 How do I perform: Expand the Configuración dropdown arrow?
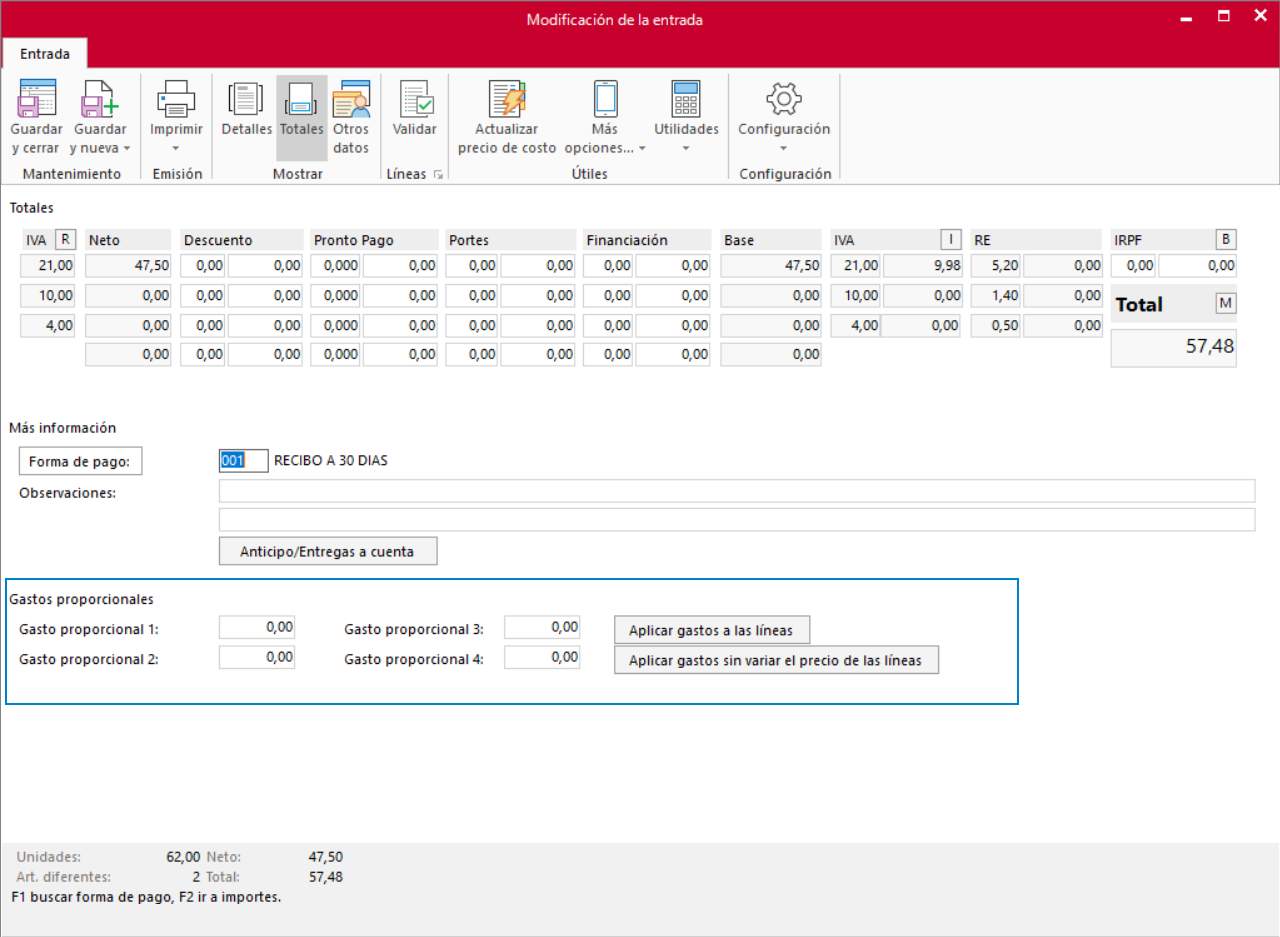point(784,149)
